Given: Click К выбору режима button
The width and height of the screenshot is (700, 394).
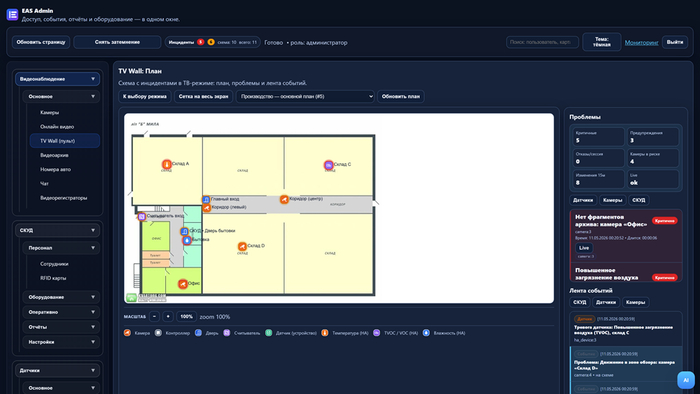Looking at the screenshot, I should click(x=145, y=96).
